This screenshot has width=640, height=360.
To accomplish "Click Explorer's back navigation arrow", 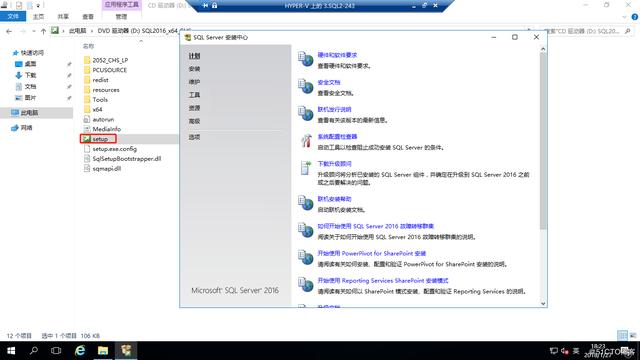I will click(x=9, y=31).
